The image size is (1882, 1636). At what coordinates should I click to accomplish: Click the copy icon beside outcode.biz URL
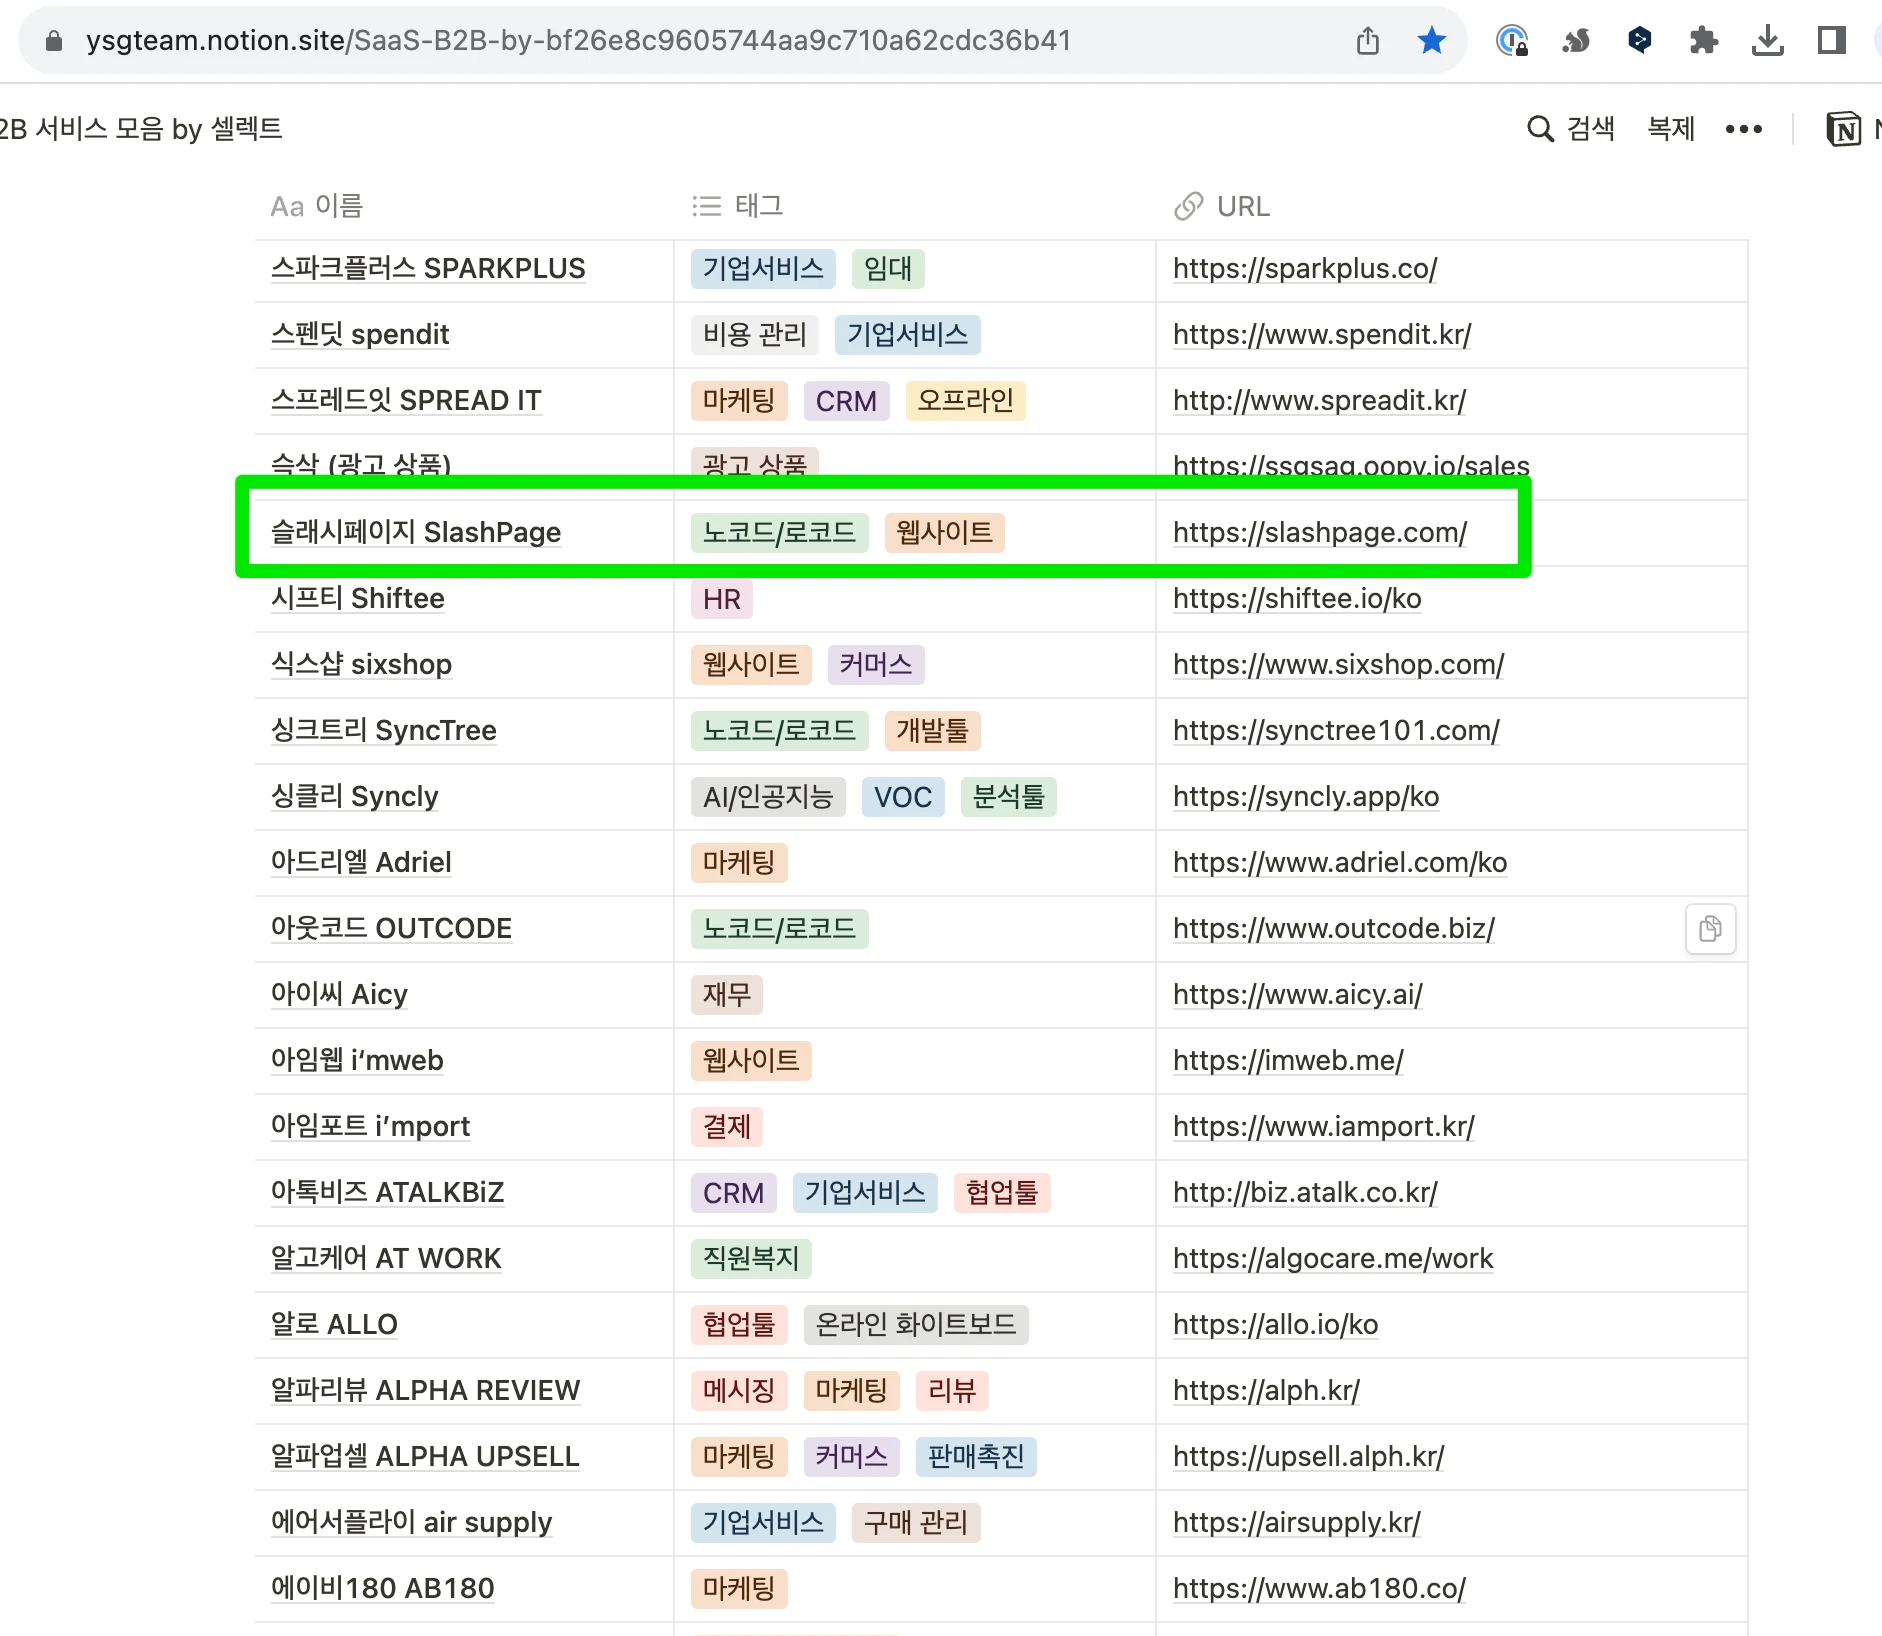tap(1710, 929)
